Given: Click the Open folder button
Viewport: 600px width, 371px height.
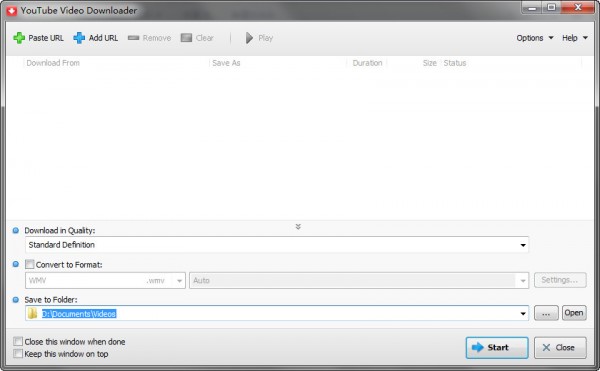Looking at the screenshot, I should coord(574,313).
